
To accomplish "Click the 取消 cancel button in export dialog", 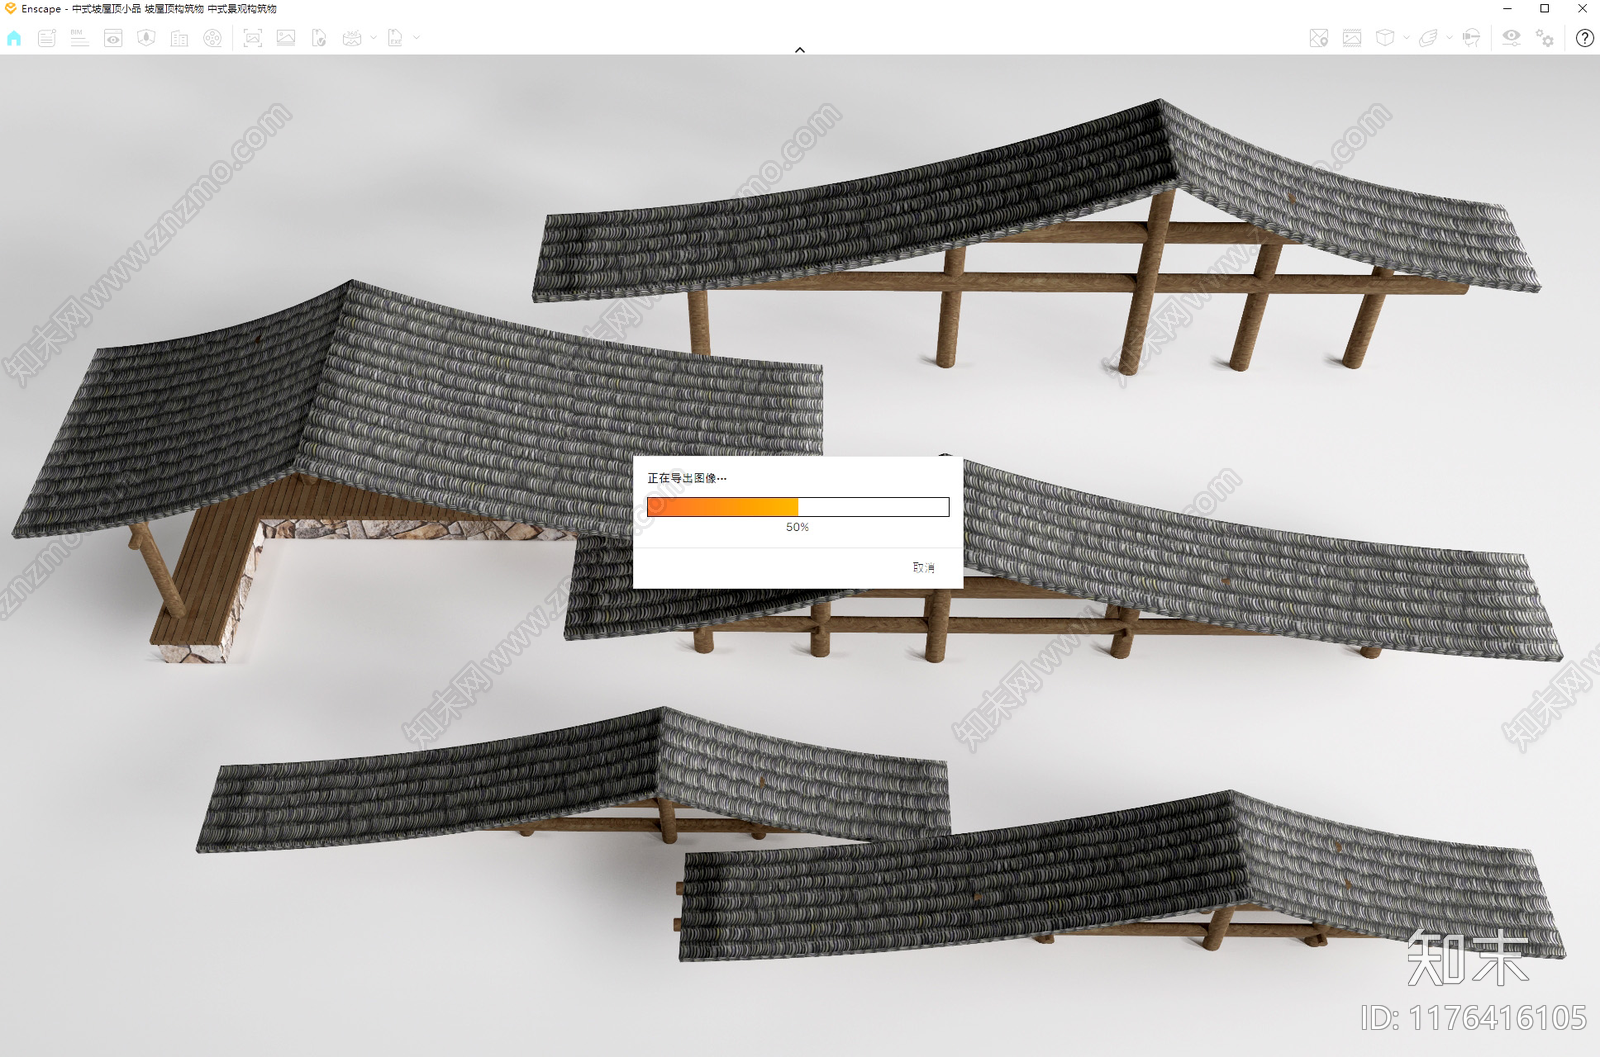I will tap(923, 567).
